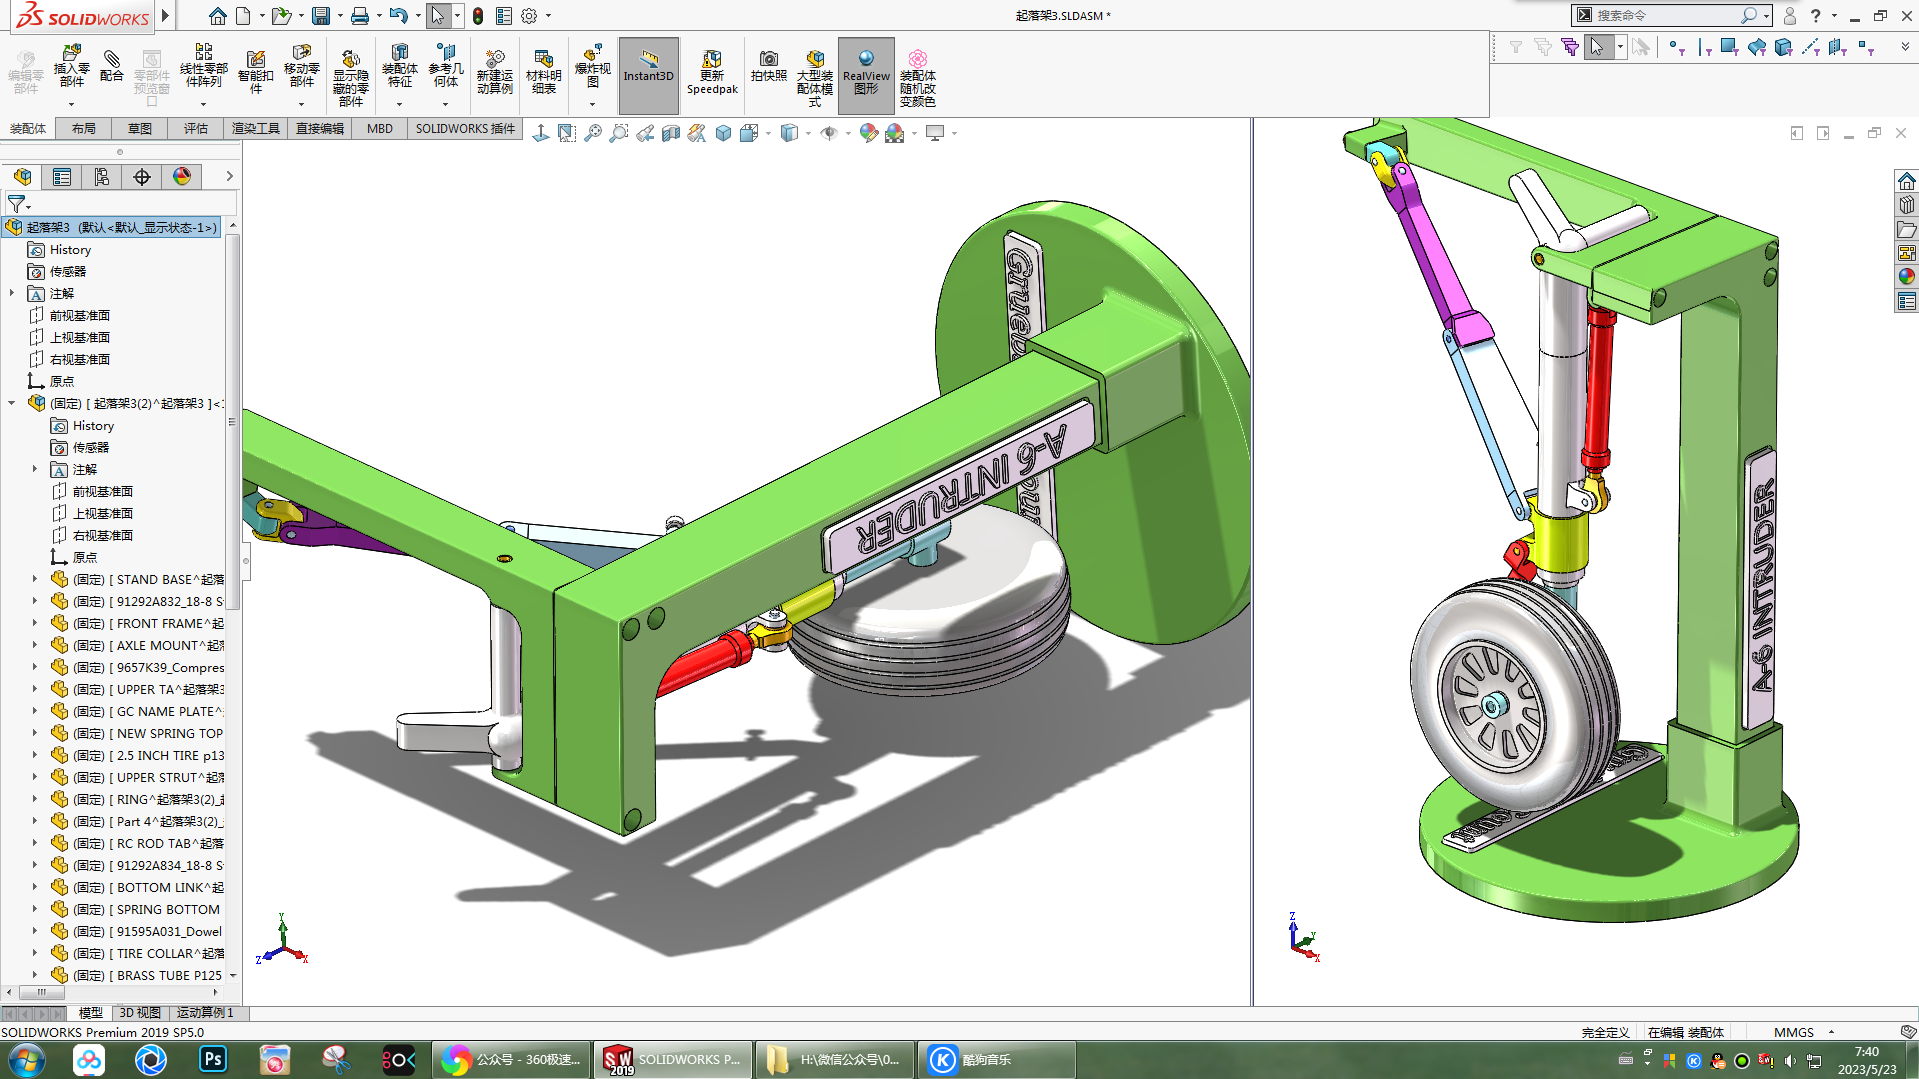
Task: Toggle the Filter Vertices selection filter
Action: tap(1677, 47)
